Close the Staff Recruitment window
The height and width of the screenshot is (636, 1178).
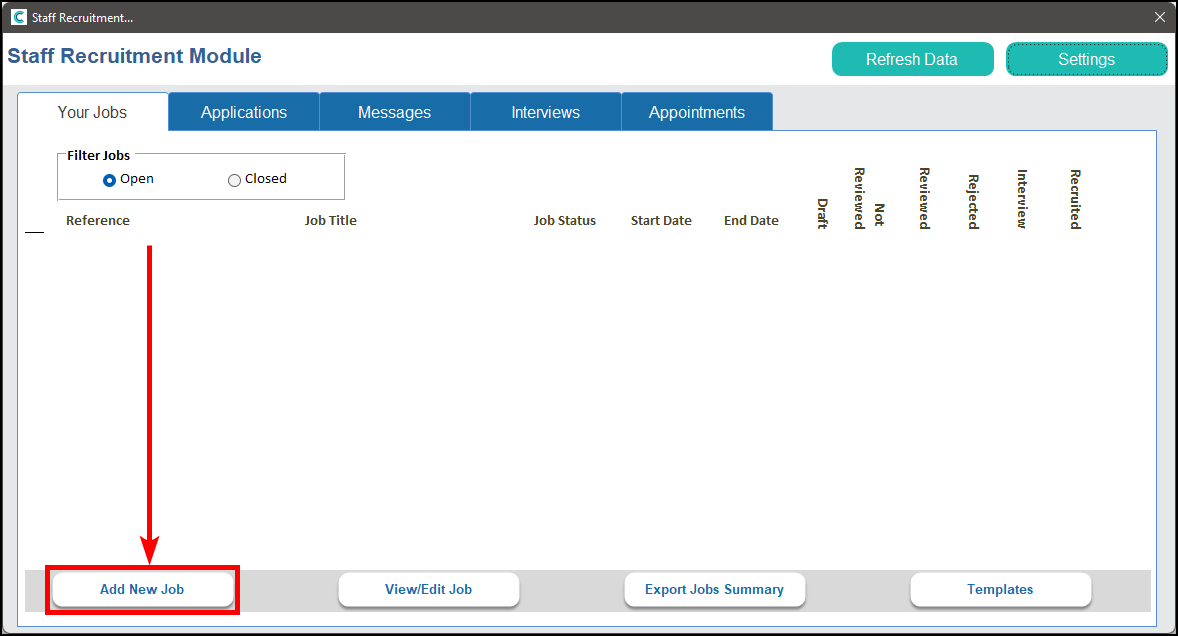coord(1160,17)
